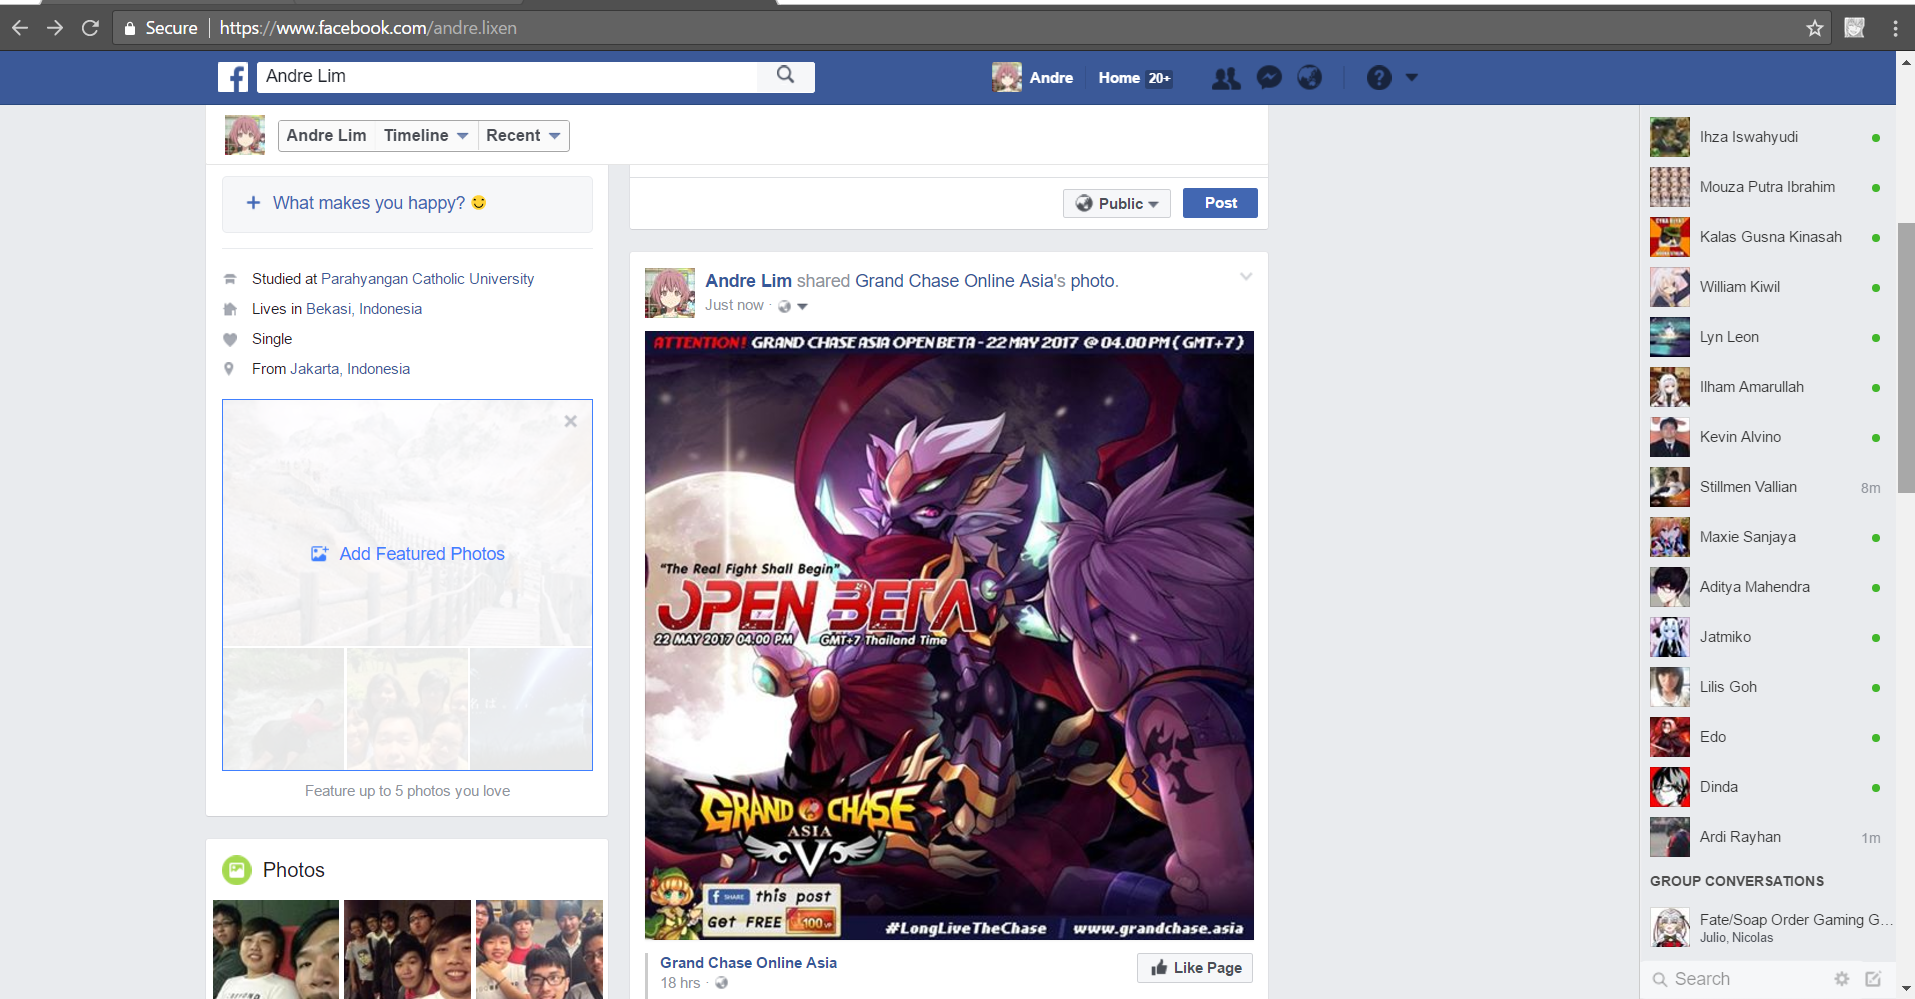Open chat with Edo
Viewport: 1915px width, 999px height.
1767,737
